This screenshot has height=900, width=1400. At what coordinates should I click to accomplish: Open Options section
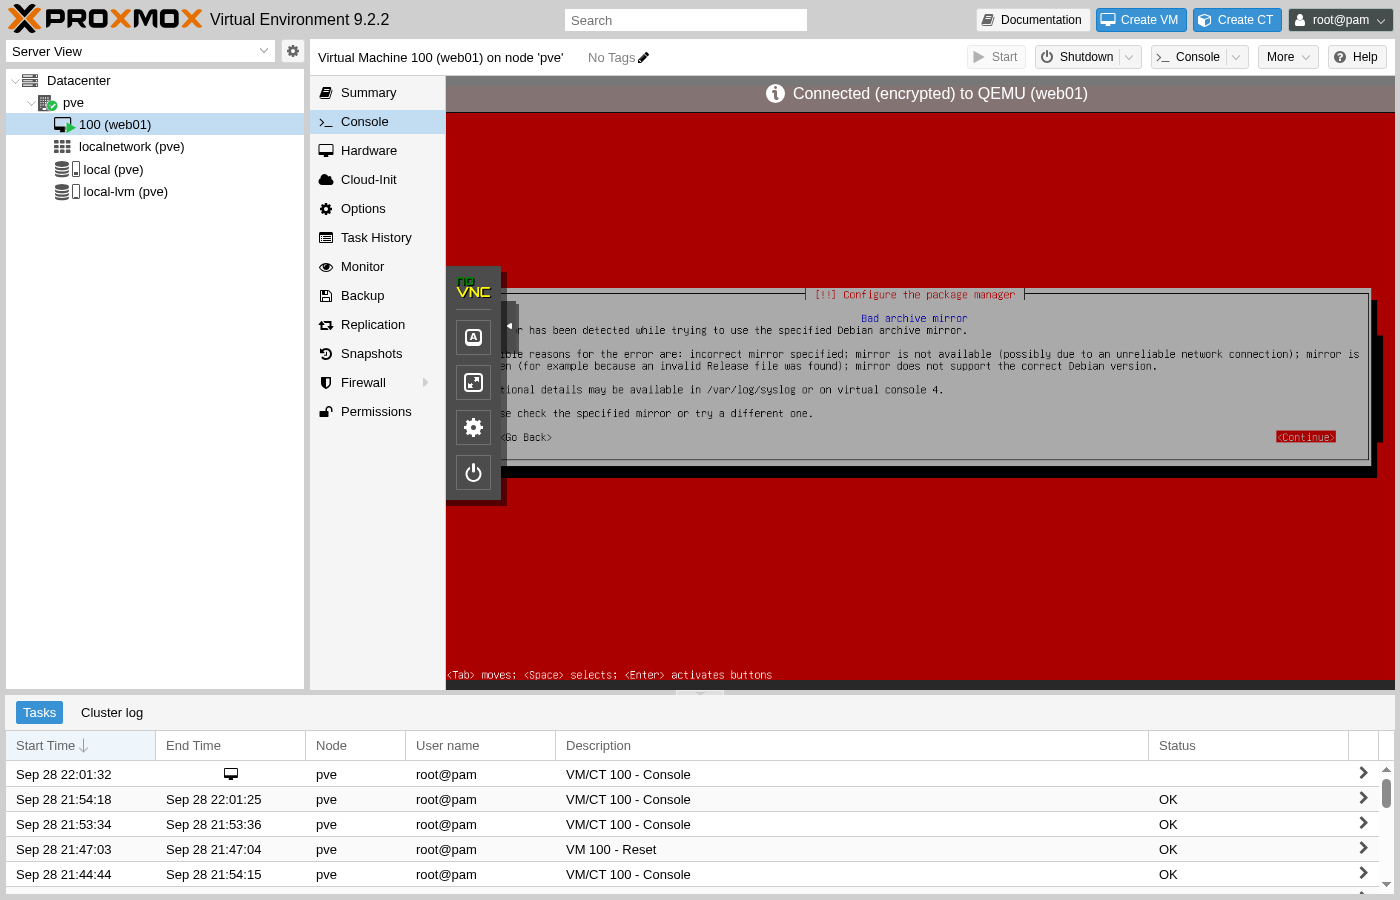pyautogui.click(x=377, y=209)
